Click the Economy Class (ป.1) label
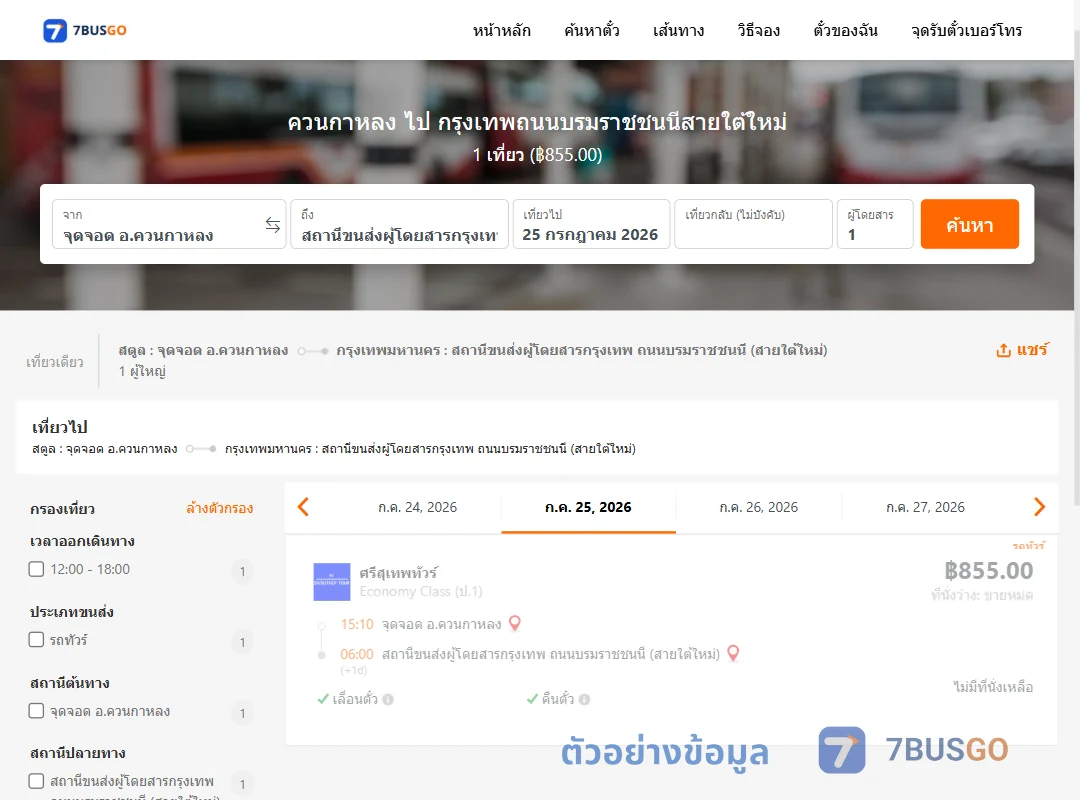Screen dimensions: 1080x800 pyautogui.click(x=421, y=591)
